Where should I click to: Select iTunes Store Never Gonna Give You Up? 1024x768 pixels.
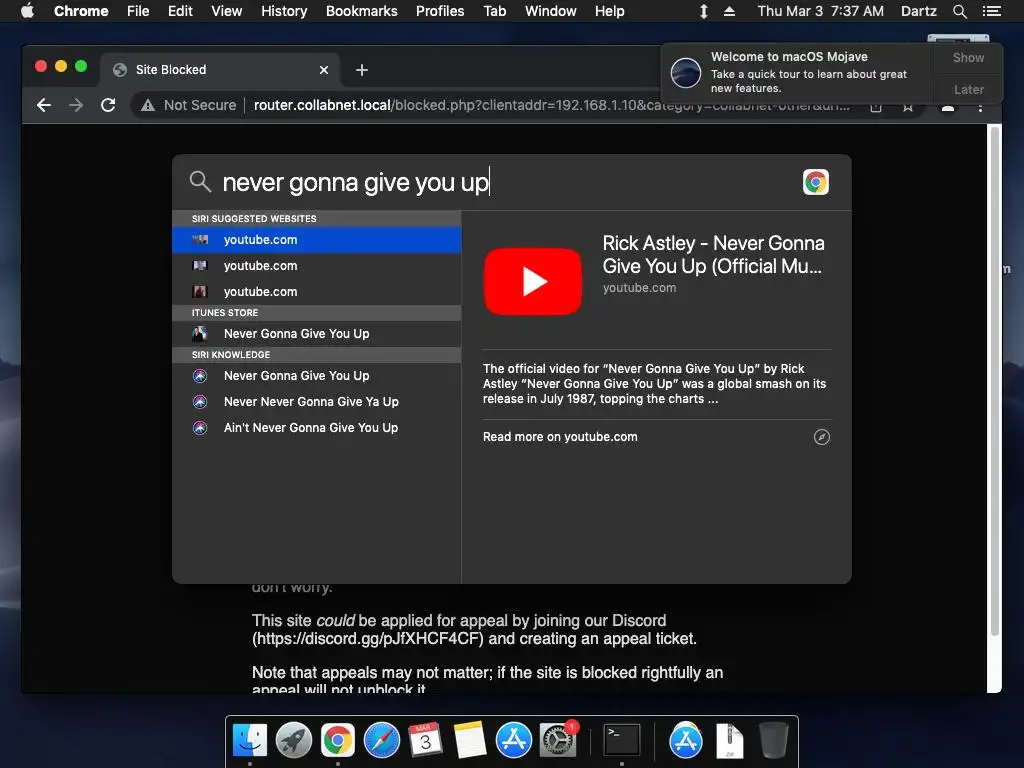coord(317,334)
